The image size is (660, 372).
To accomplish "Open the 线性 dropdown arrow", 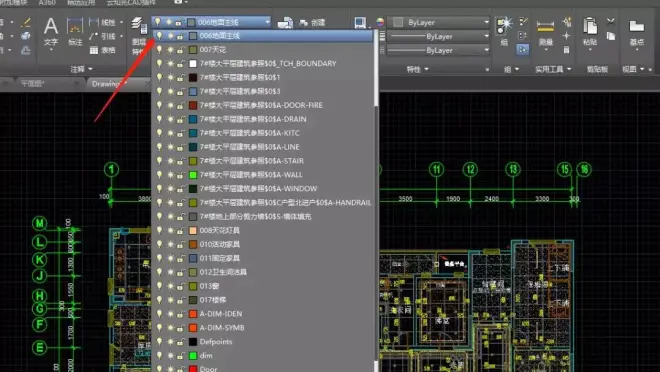I will click(122, 22).
